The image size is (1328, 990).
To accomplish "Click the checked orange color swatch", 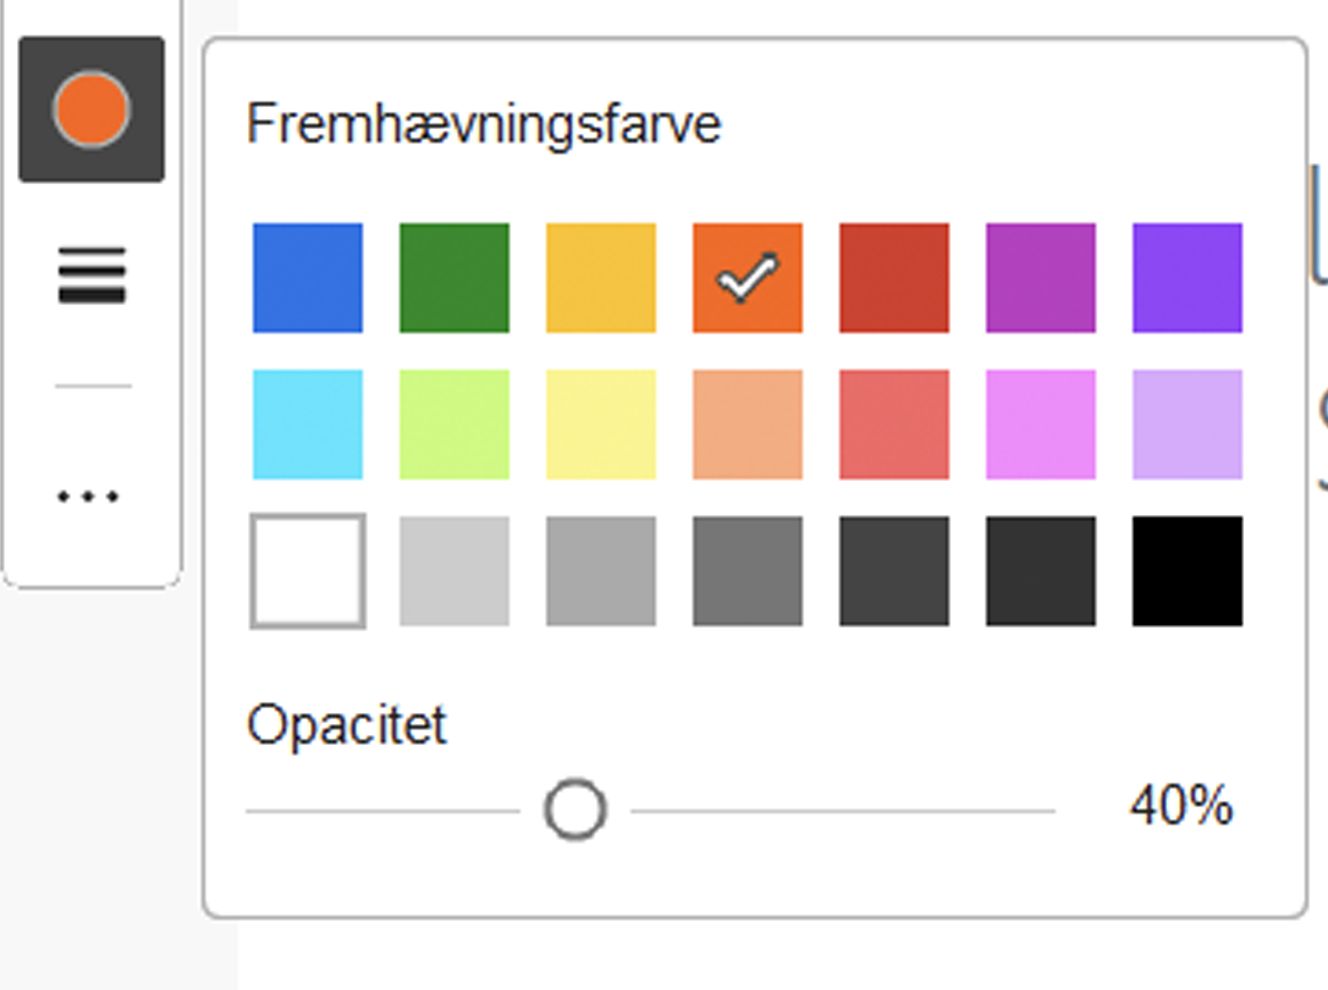I will pyautogui.click(x=747, y=278).
